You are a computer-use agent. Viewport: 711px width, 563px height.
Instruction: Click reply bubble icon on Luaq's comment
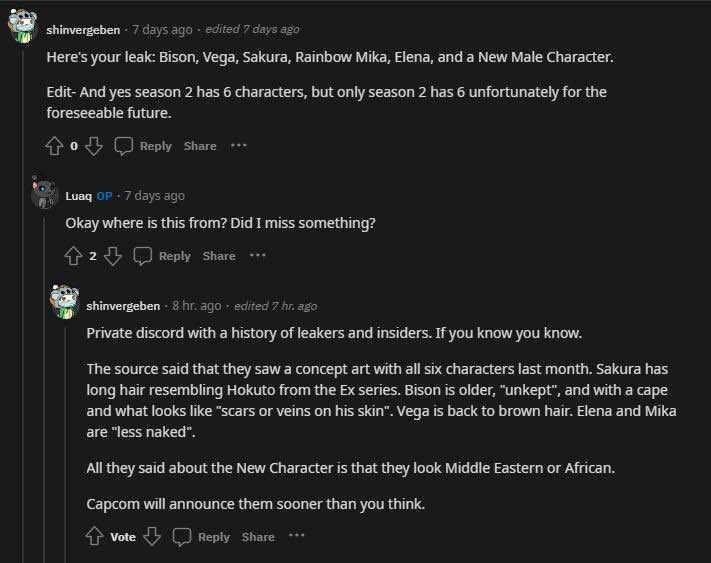tap(143, 256)
